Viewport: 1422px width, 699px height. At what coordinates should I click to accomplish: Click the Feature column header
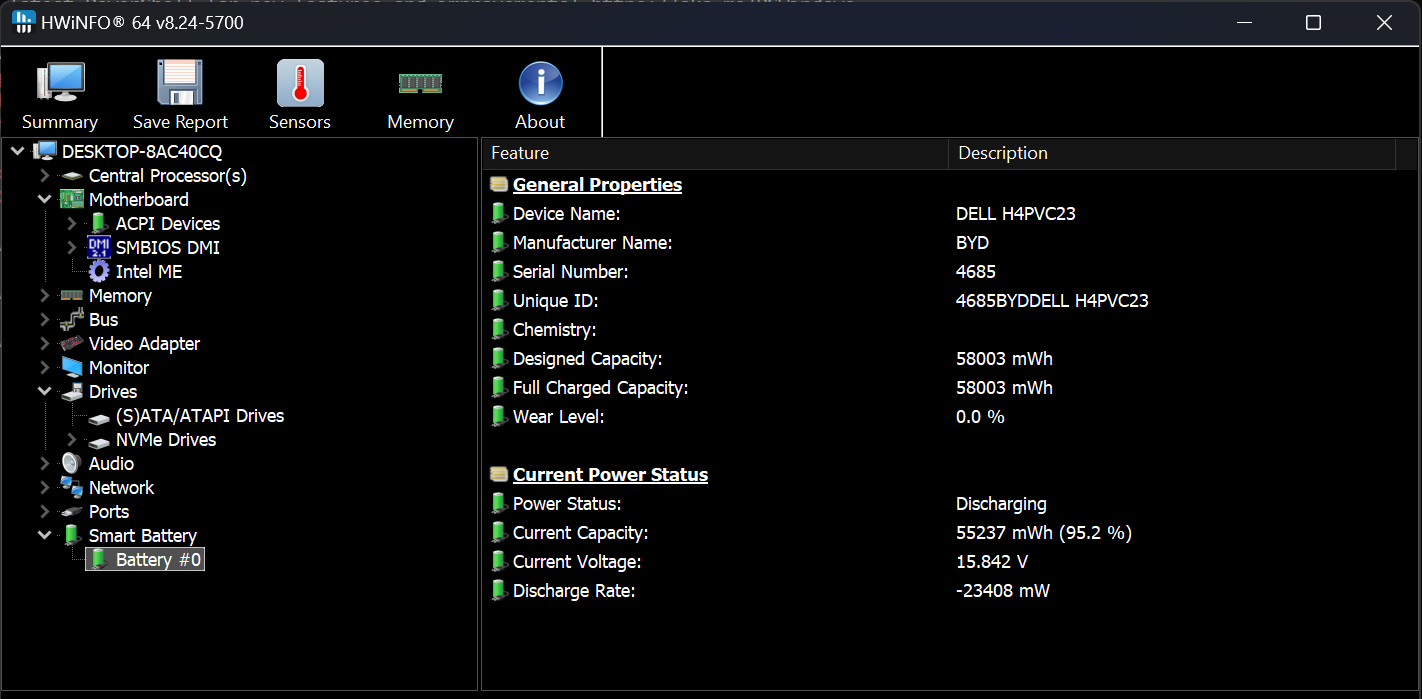click(715, 153)
